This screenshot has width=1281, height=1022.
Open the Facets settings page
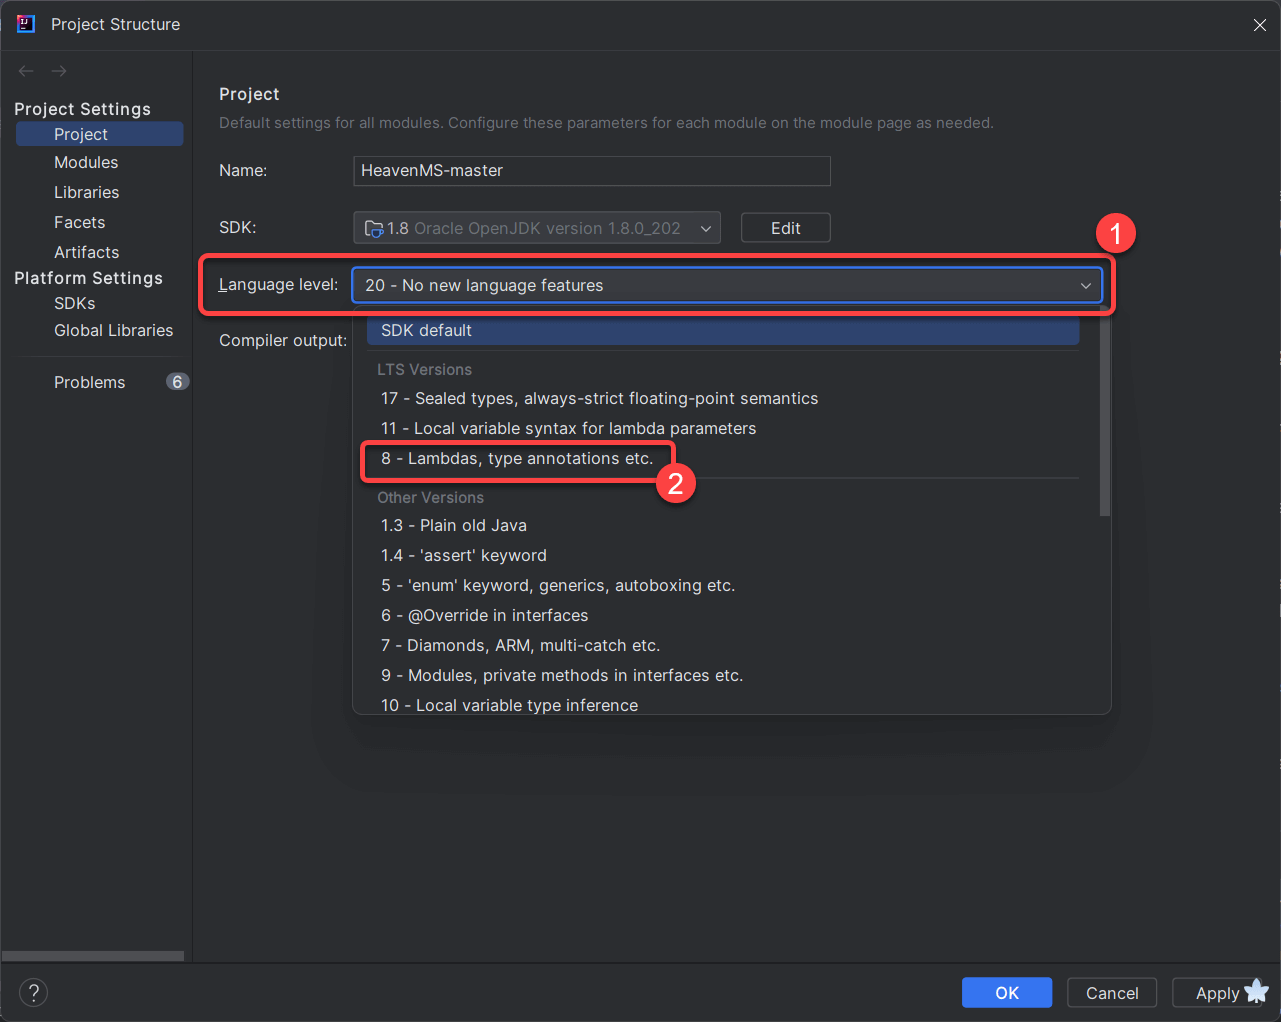click(79, 222)
